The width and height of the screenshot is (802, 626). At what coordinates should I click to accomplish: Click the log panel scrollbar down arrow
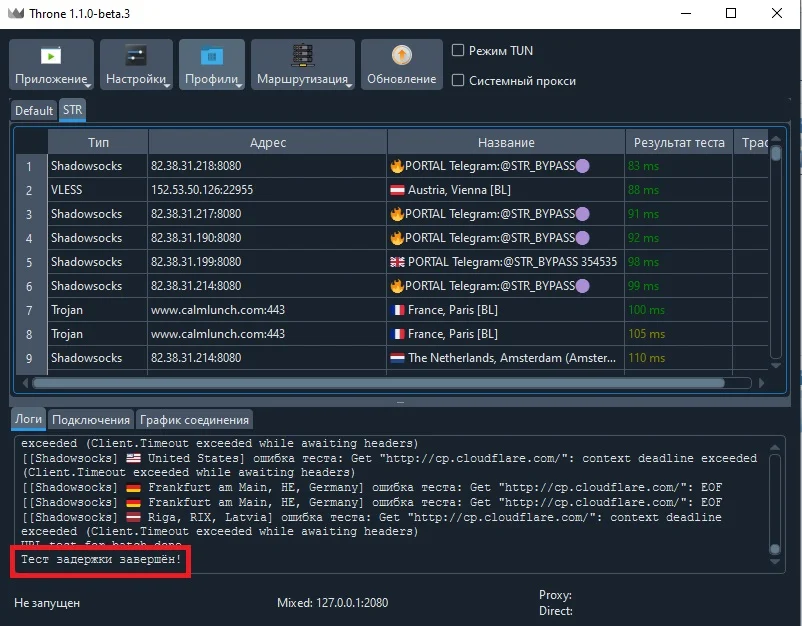click(775, 562)
